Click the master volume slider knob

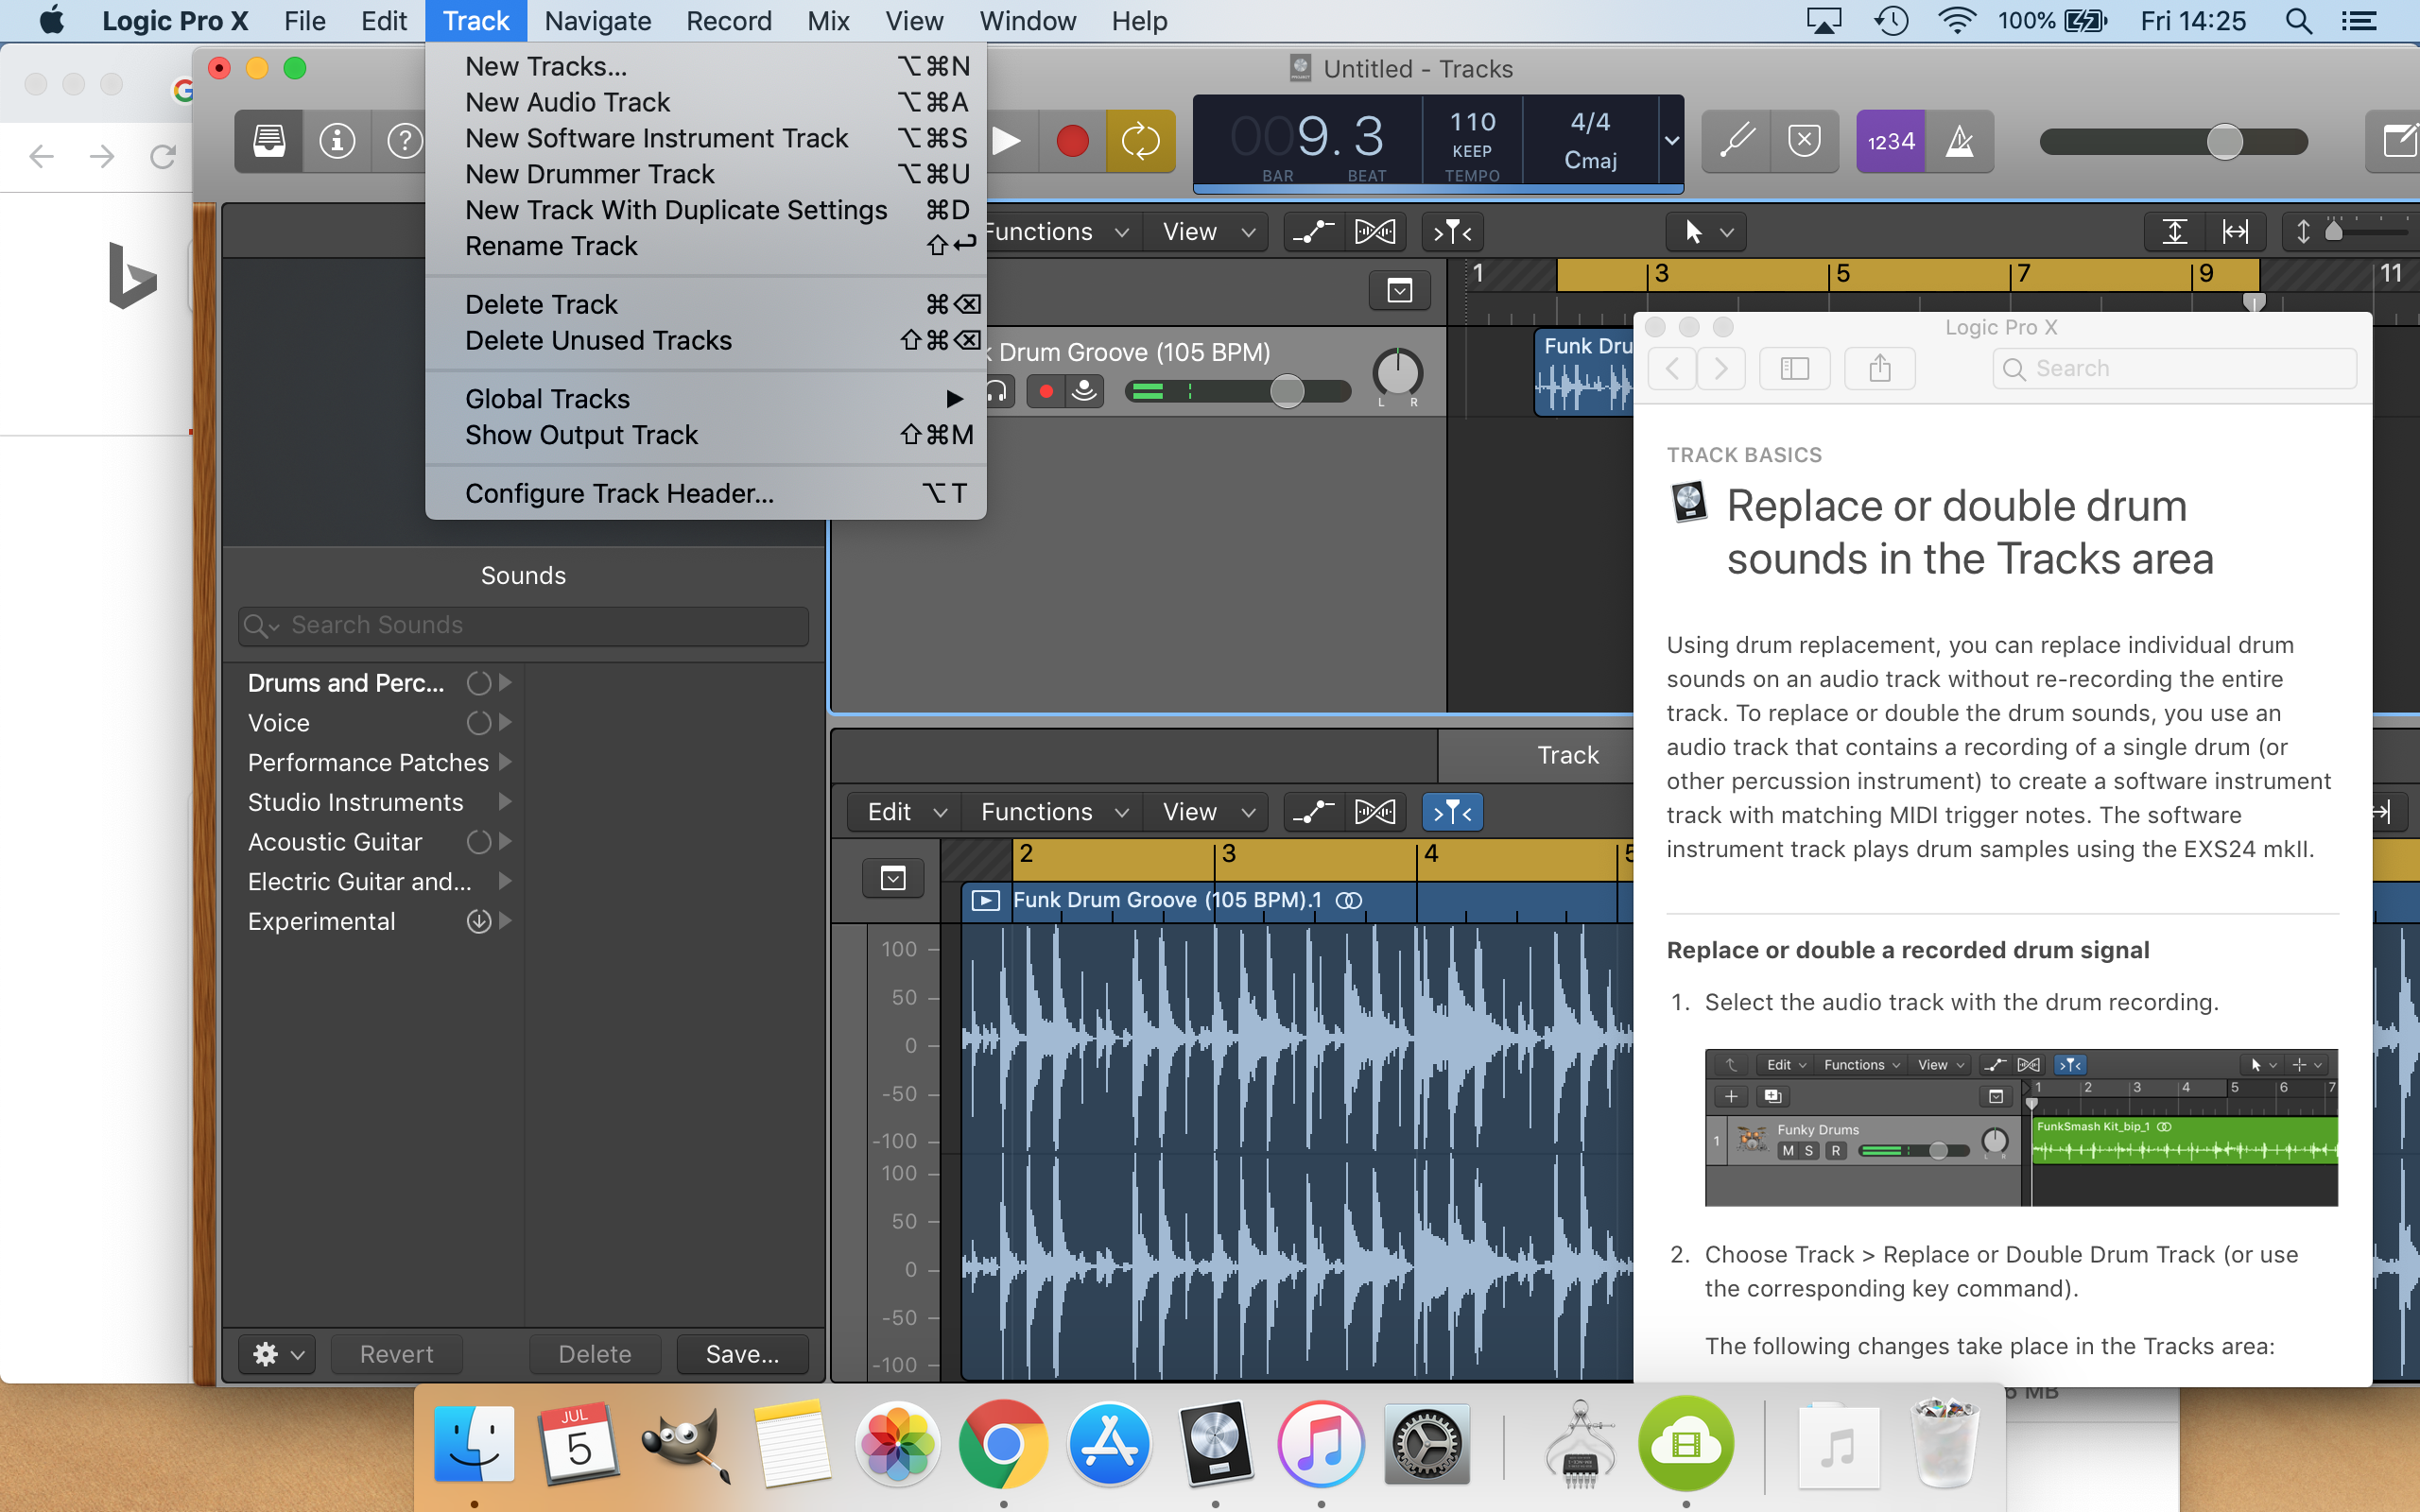2224,141
